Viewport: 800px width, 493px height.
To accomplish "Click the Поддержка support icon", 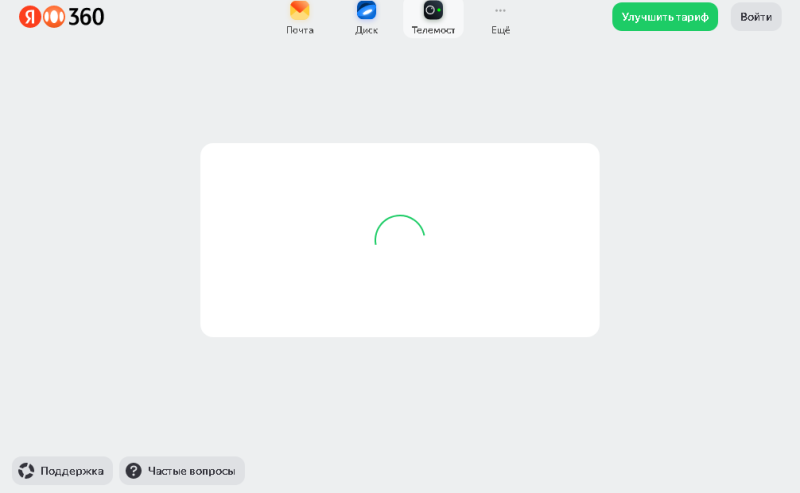I will 26,471.
